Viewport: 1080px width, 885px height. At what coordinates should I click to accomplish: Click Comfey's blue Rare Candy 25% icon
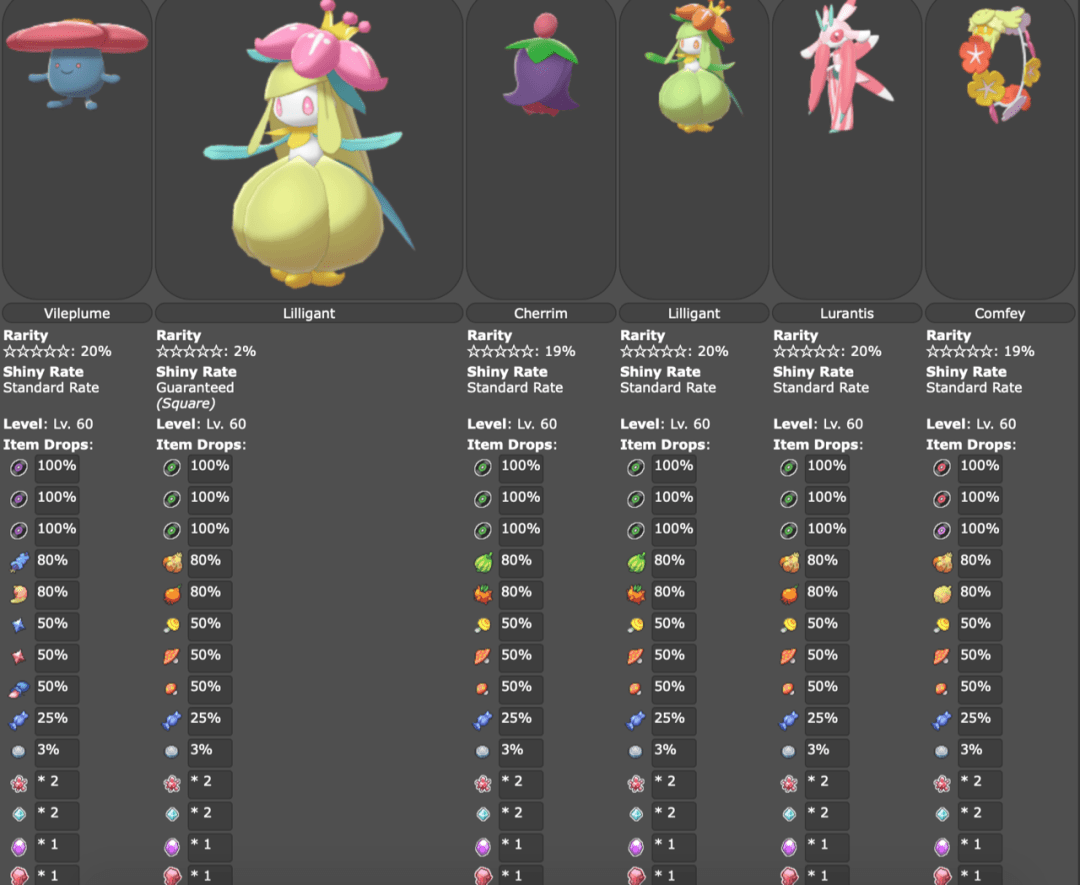tap(942, 720)
